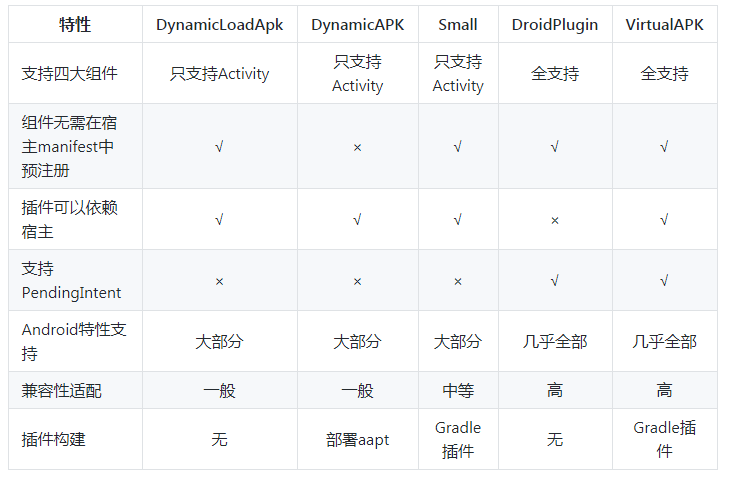Screen dimensions: 736x482
Task: Click the √ in 插件可以依赖宿主 row under Small
Action: coord(458,220)
